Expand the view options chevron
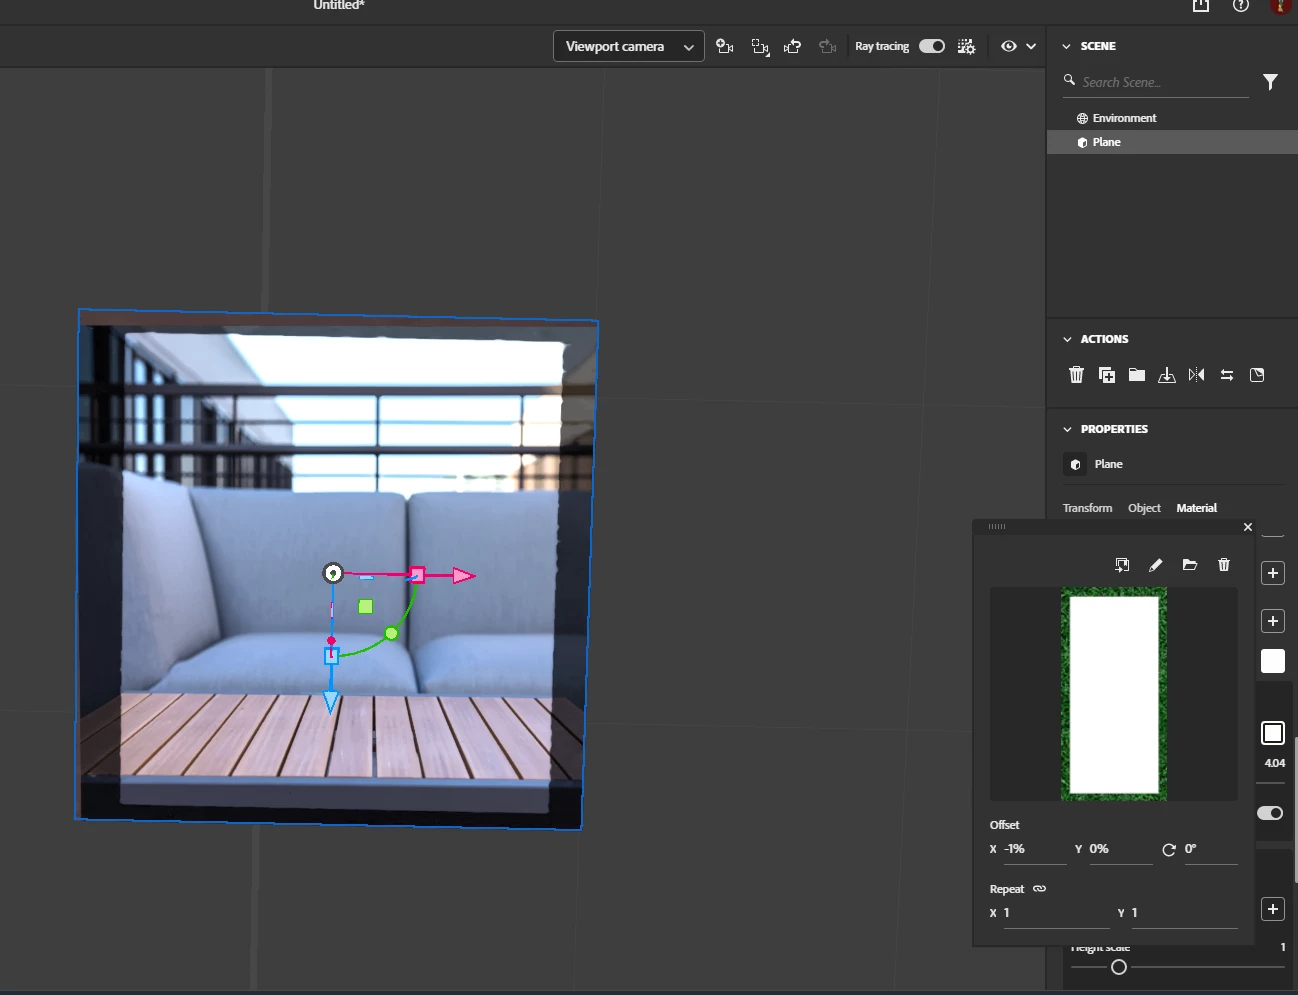Screen dimensions: 1298x995 [1031, 46]
